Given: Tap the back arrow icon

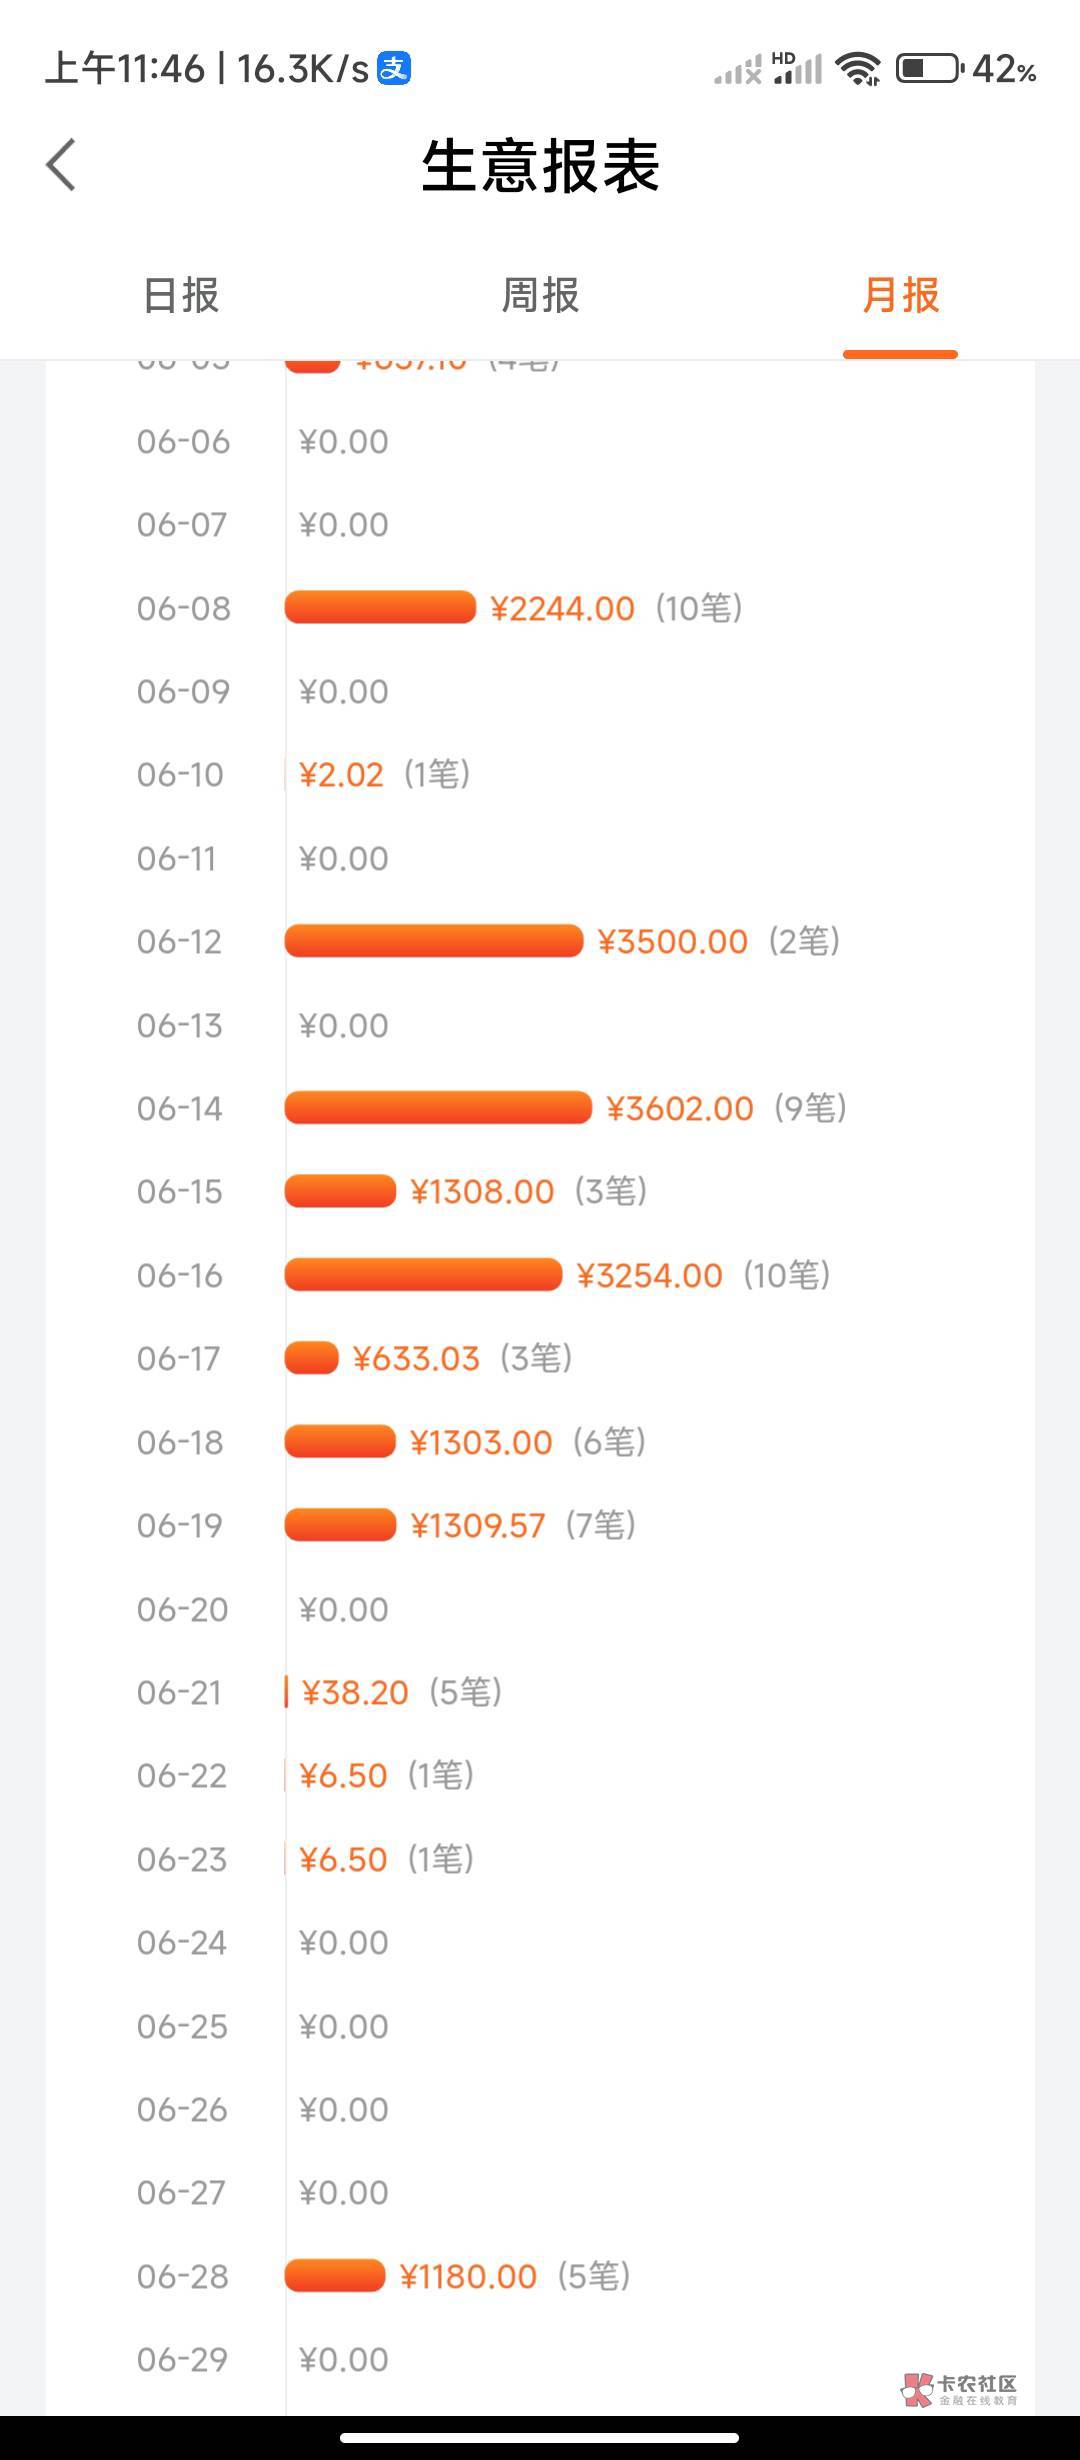Looking at the screenshot, I should coord(62,165).
